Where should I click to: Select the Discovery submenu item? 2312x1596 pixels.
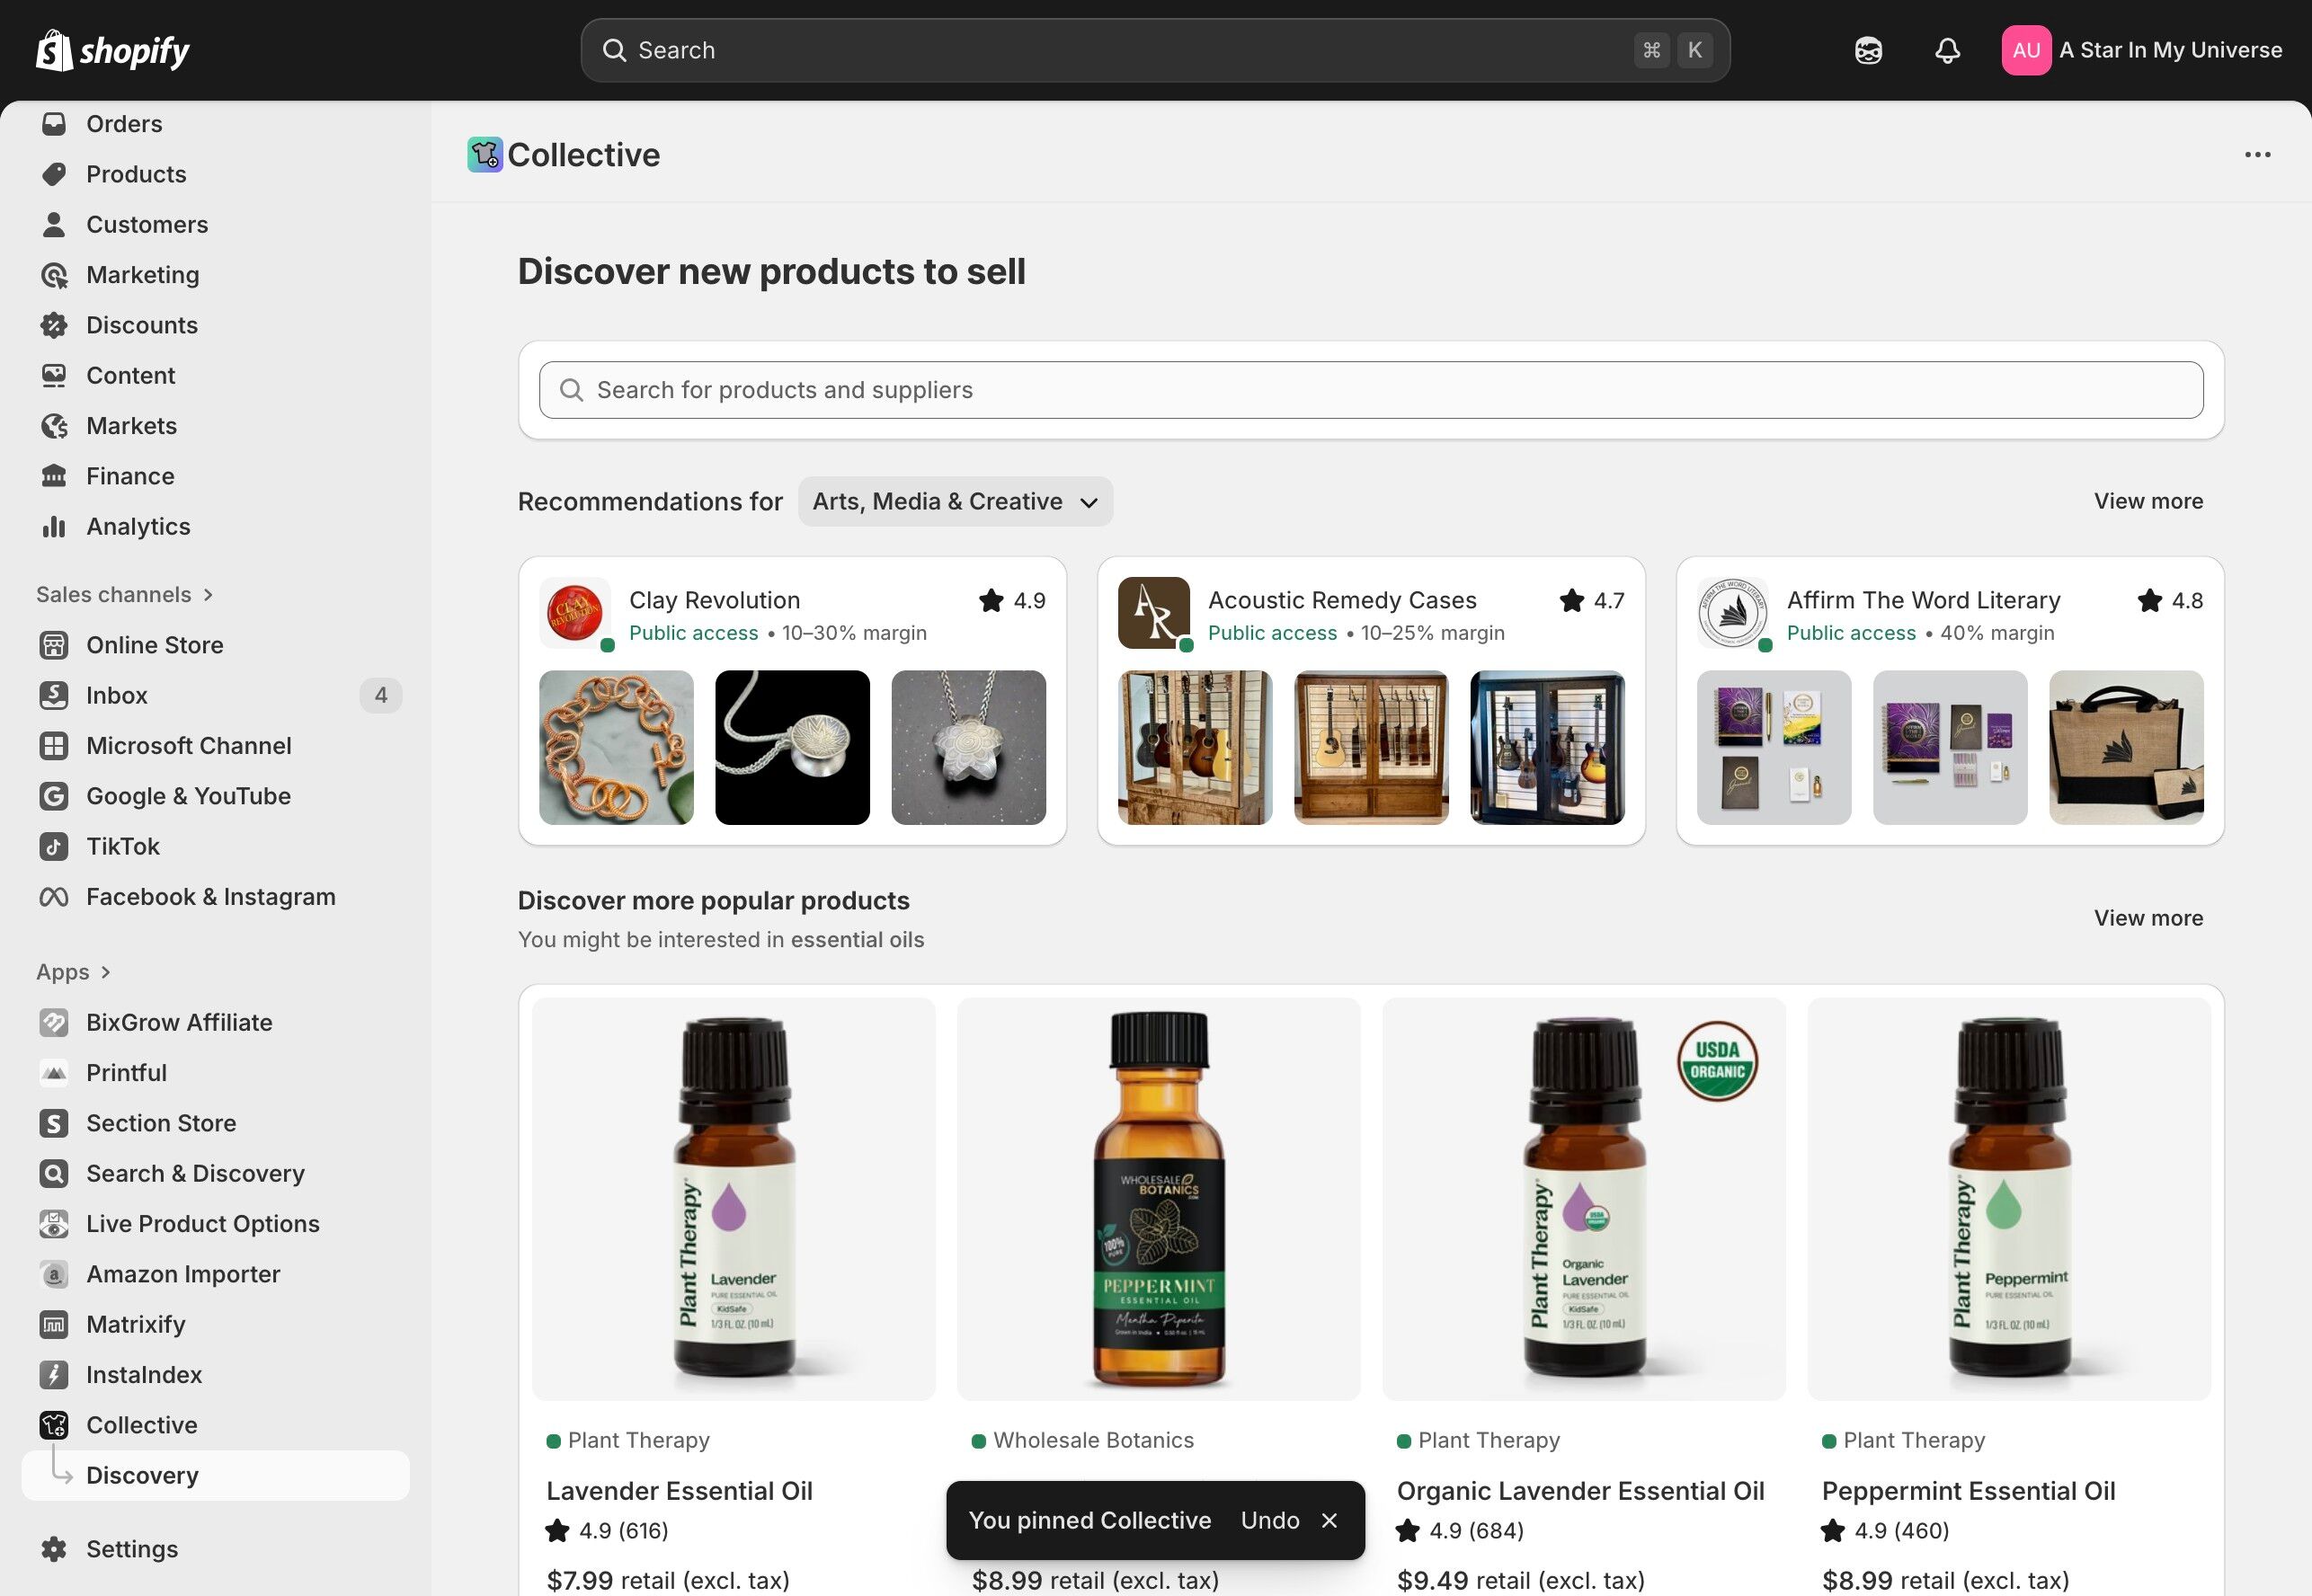coord(142,1475)
